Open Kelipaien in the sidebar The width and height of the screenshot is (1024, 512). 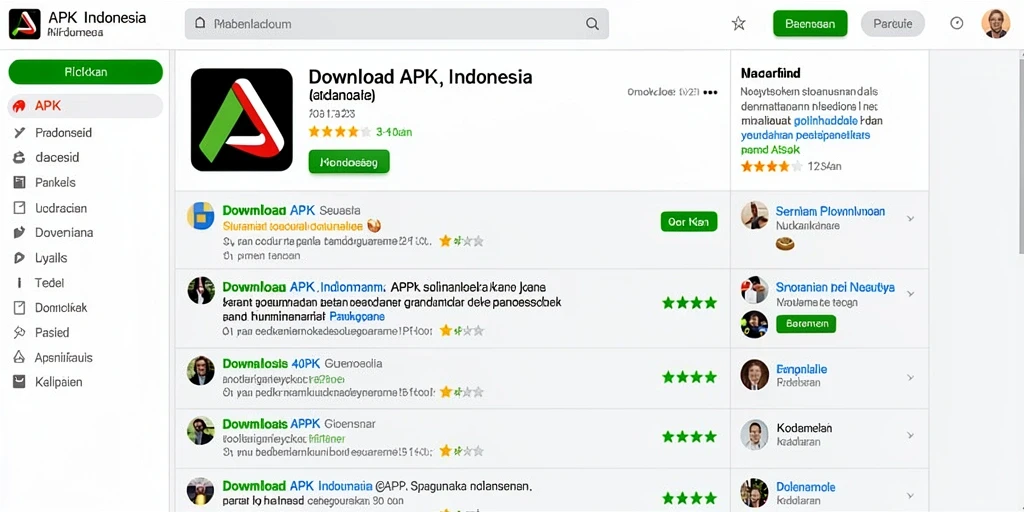(59, 382)
